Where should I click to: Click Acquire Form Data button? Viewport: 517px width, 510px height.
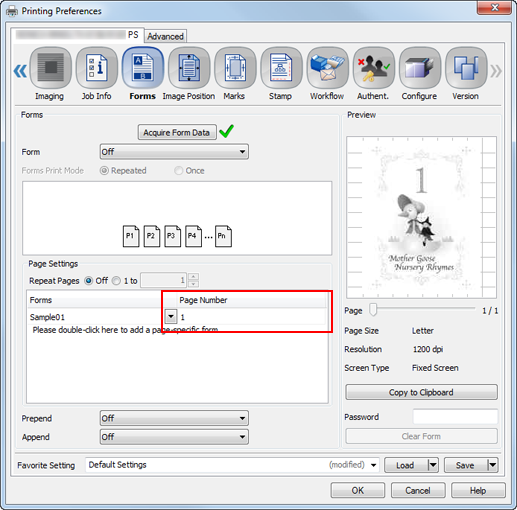click(177, 132)
